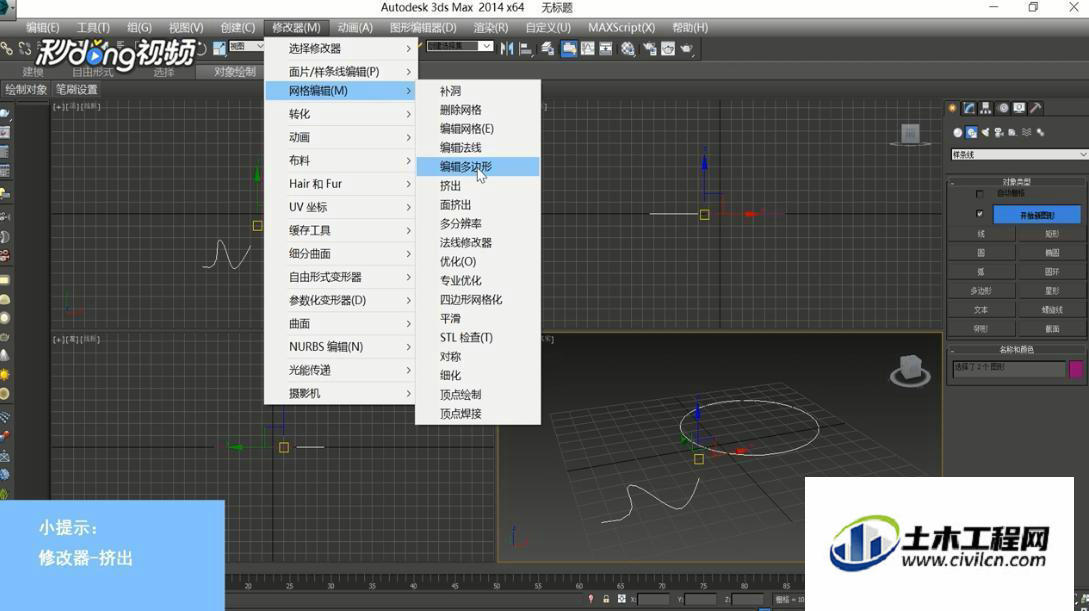This screenshot has width=1089, height=611.
Task: Select 法线修改器 menu entry
Action: coord(478,243)
